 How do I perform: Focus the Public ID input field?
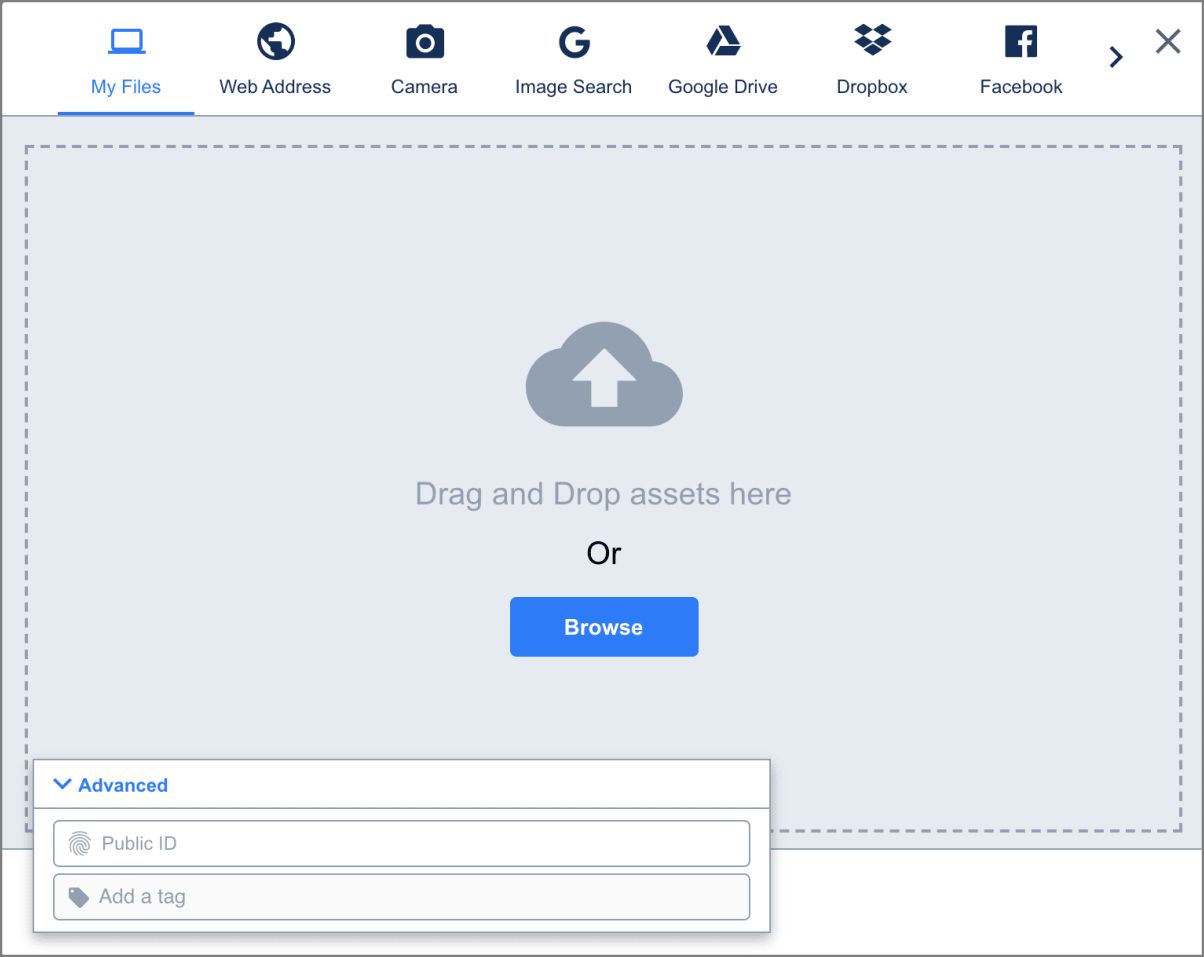click(x=420, y=844)
